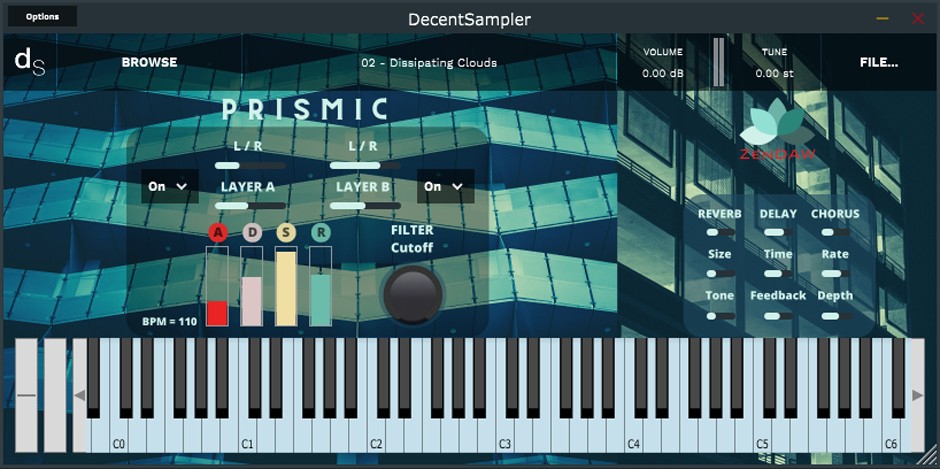The image size is (940, 469).
Task: Click the ZenDAW lotus logo
Action: (778, 130)
